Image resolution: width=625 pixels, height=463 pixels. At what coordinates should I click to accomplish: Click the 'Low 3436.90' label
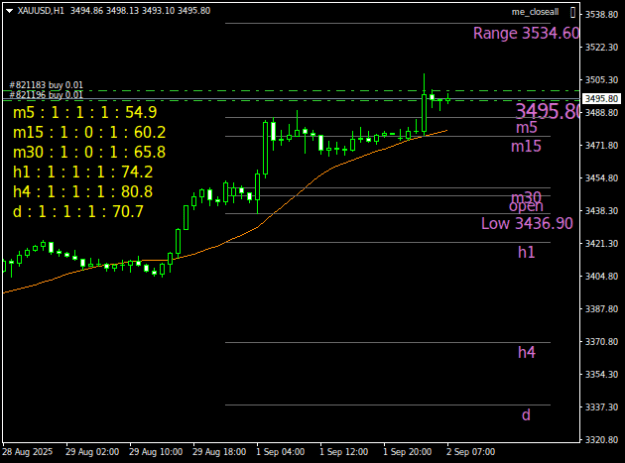coord(527,223)
